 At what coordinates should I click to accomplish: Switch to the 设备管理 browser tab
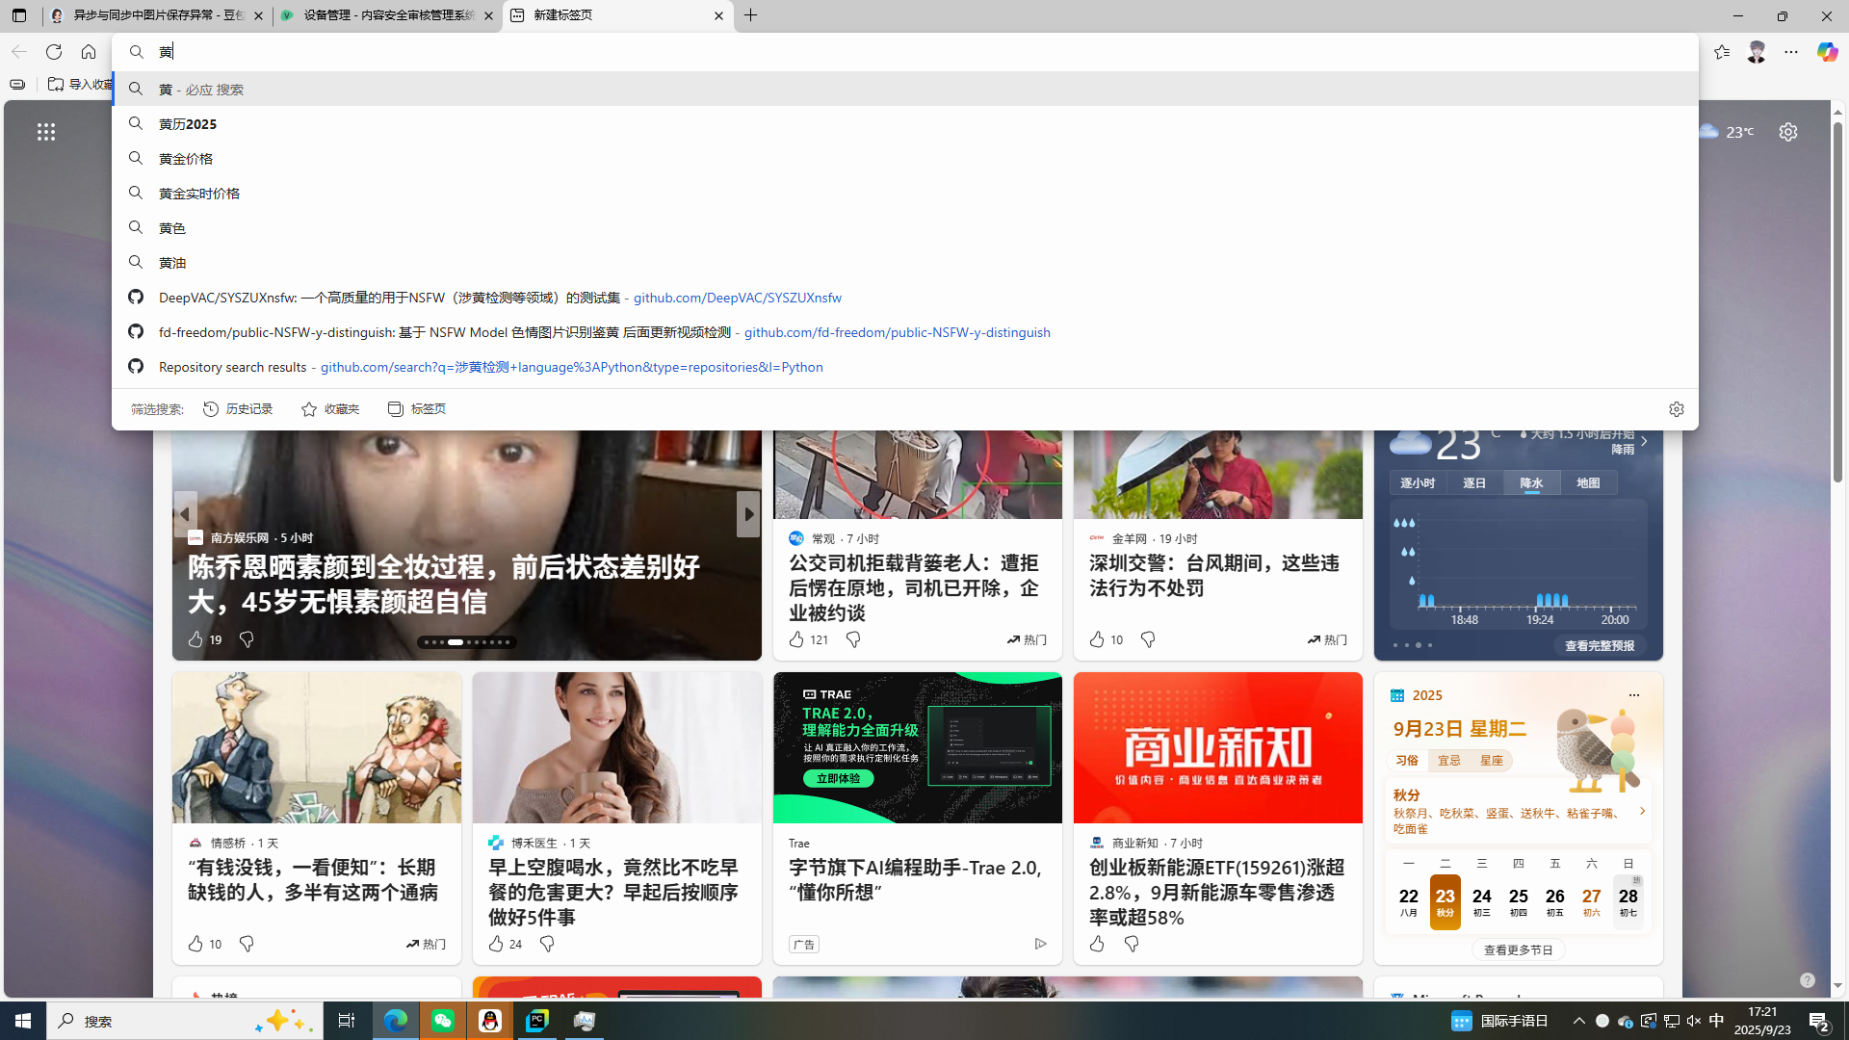(x=387, y=16)
